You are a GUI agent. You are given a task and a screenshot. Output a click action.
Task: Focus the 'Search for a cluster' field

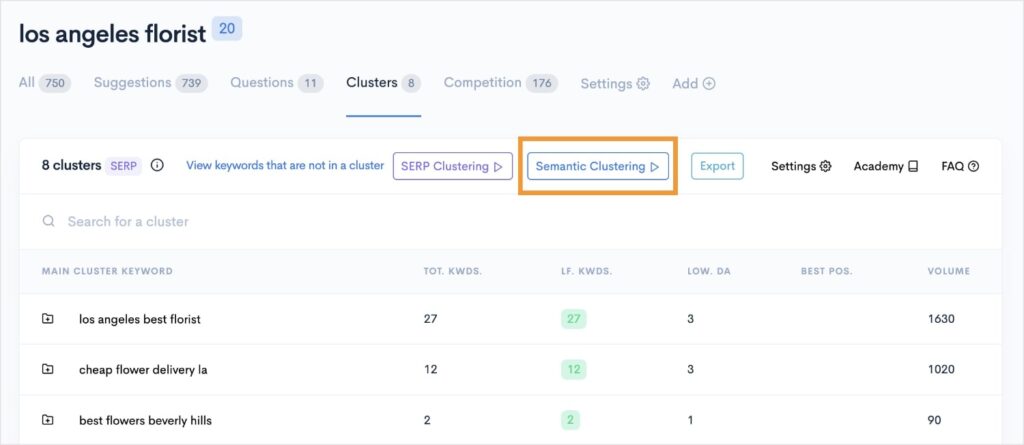pyautogui.click(x=511, y=222)
